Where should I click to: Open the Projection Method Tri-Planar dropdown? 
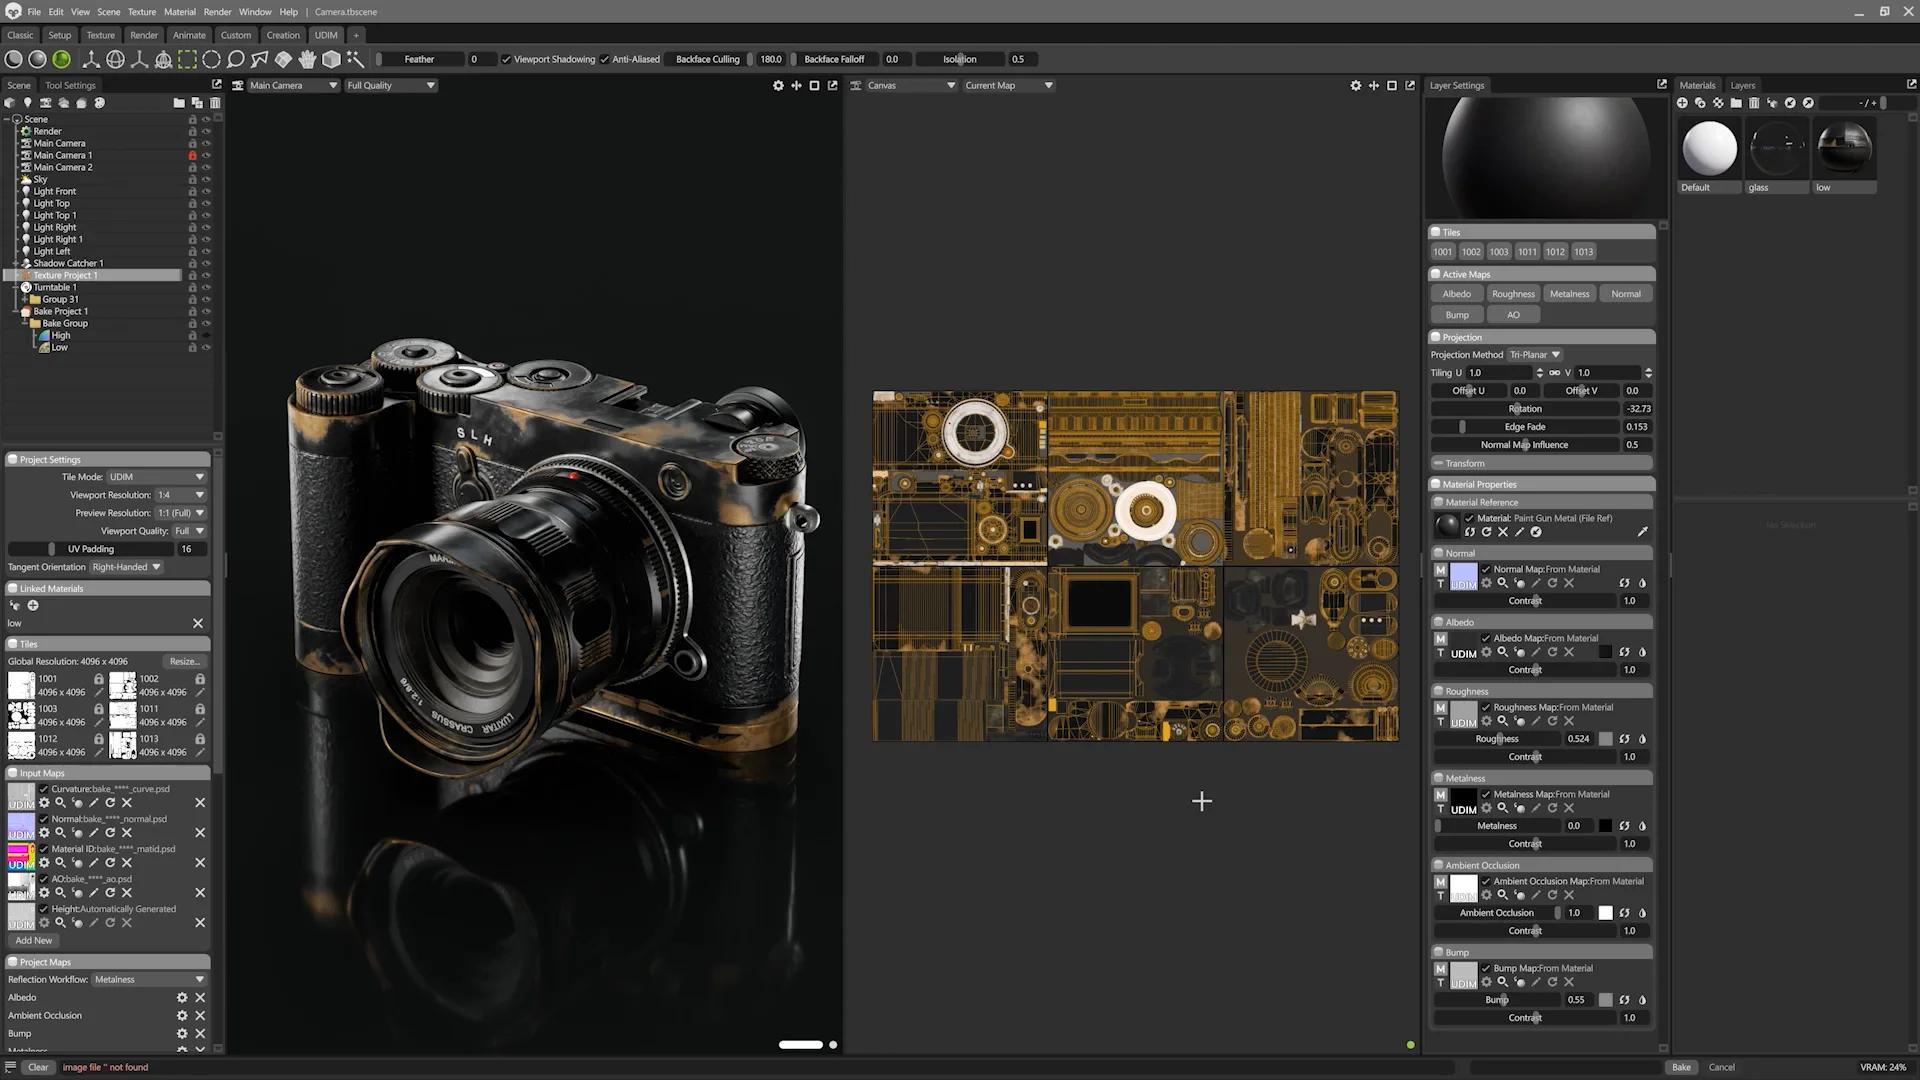pos(1534,355)
